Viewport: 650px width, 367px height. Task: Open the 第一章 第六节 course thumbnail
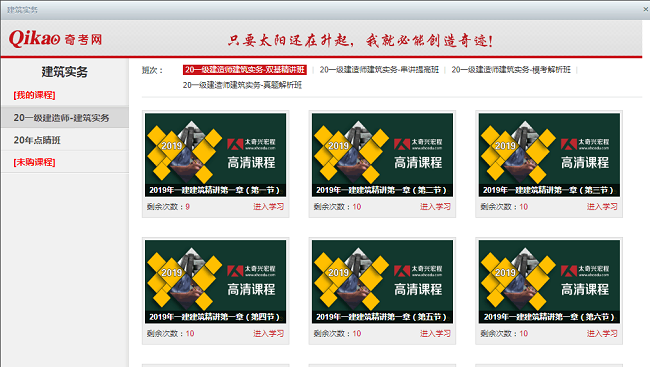pyautogui.click(x=549, y=282)
